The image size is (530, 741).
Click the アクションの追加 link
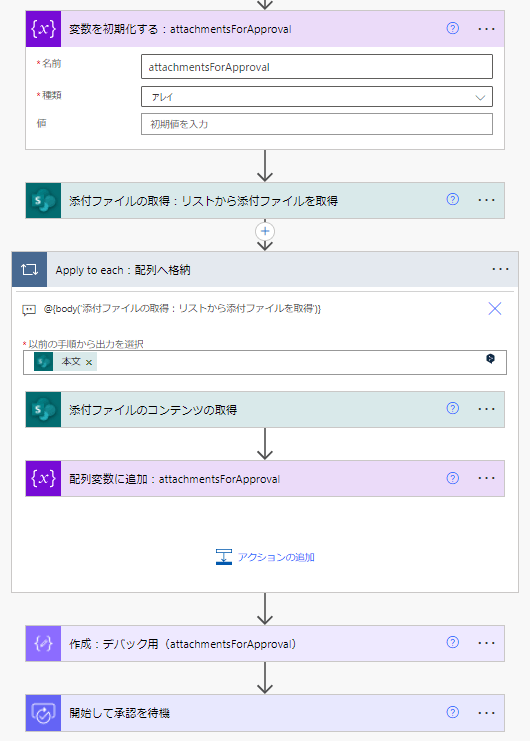click(x=276, y=557)
